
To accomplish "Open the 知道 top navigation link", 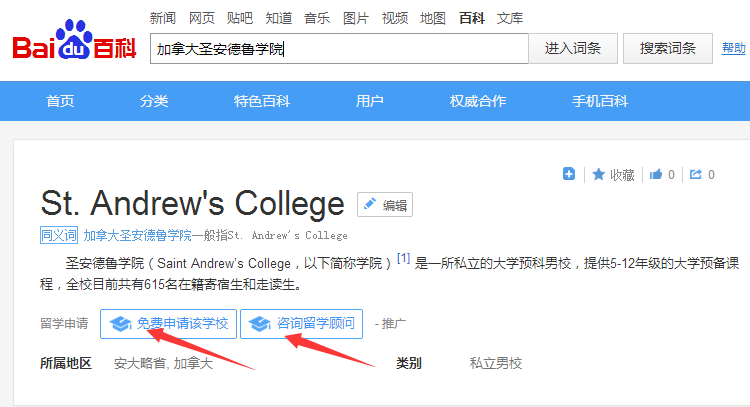I will tap(278, 18).
